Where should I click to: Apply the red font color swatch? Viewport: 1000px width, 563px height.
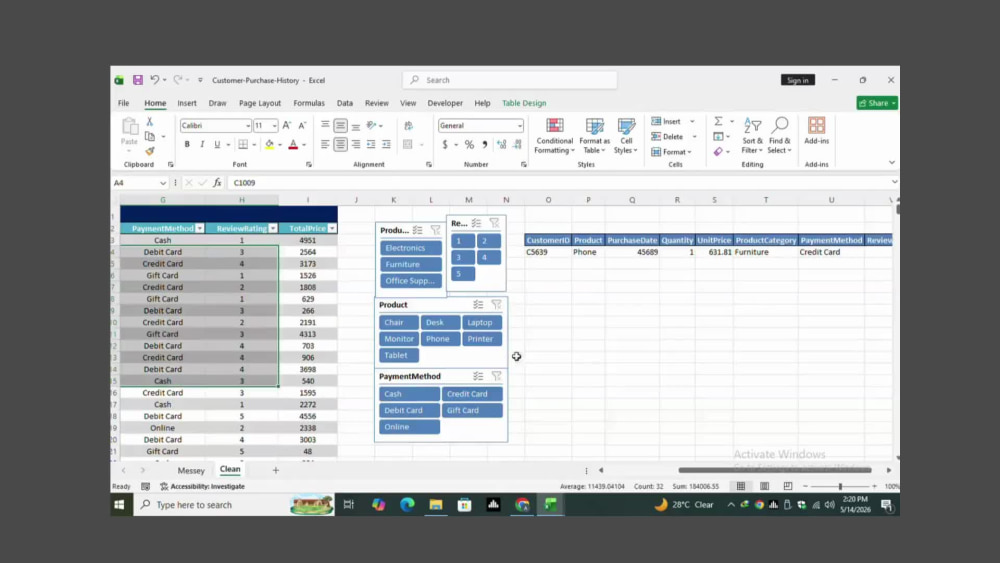coord(293,145)
